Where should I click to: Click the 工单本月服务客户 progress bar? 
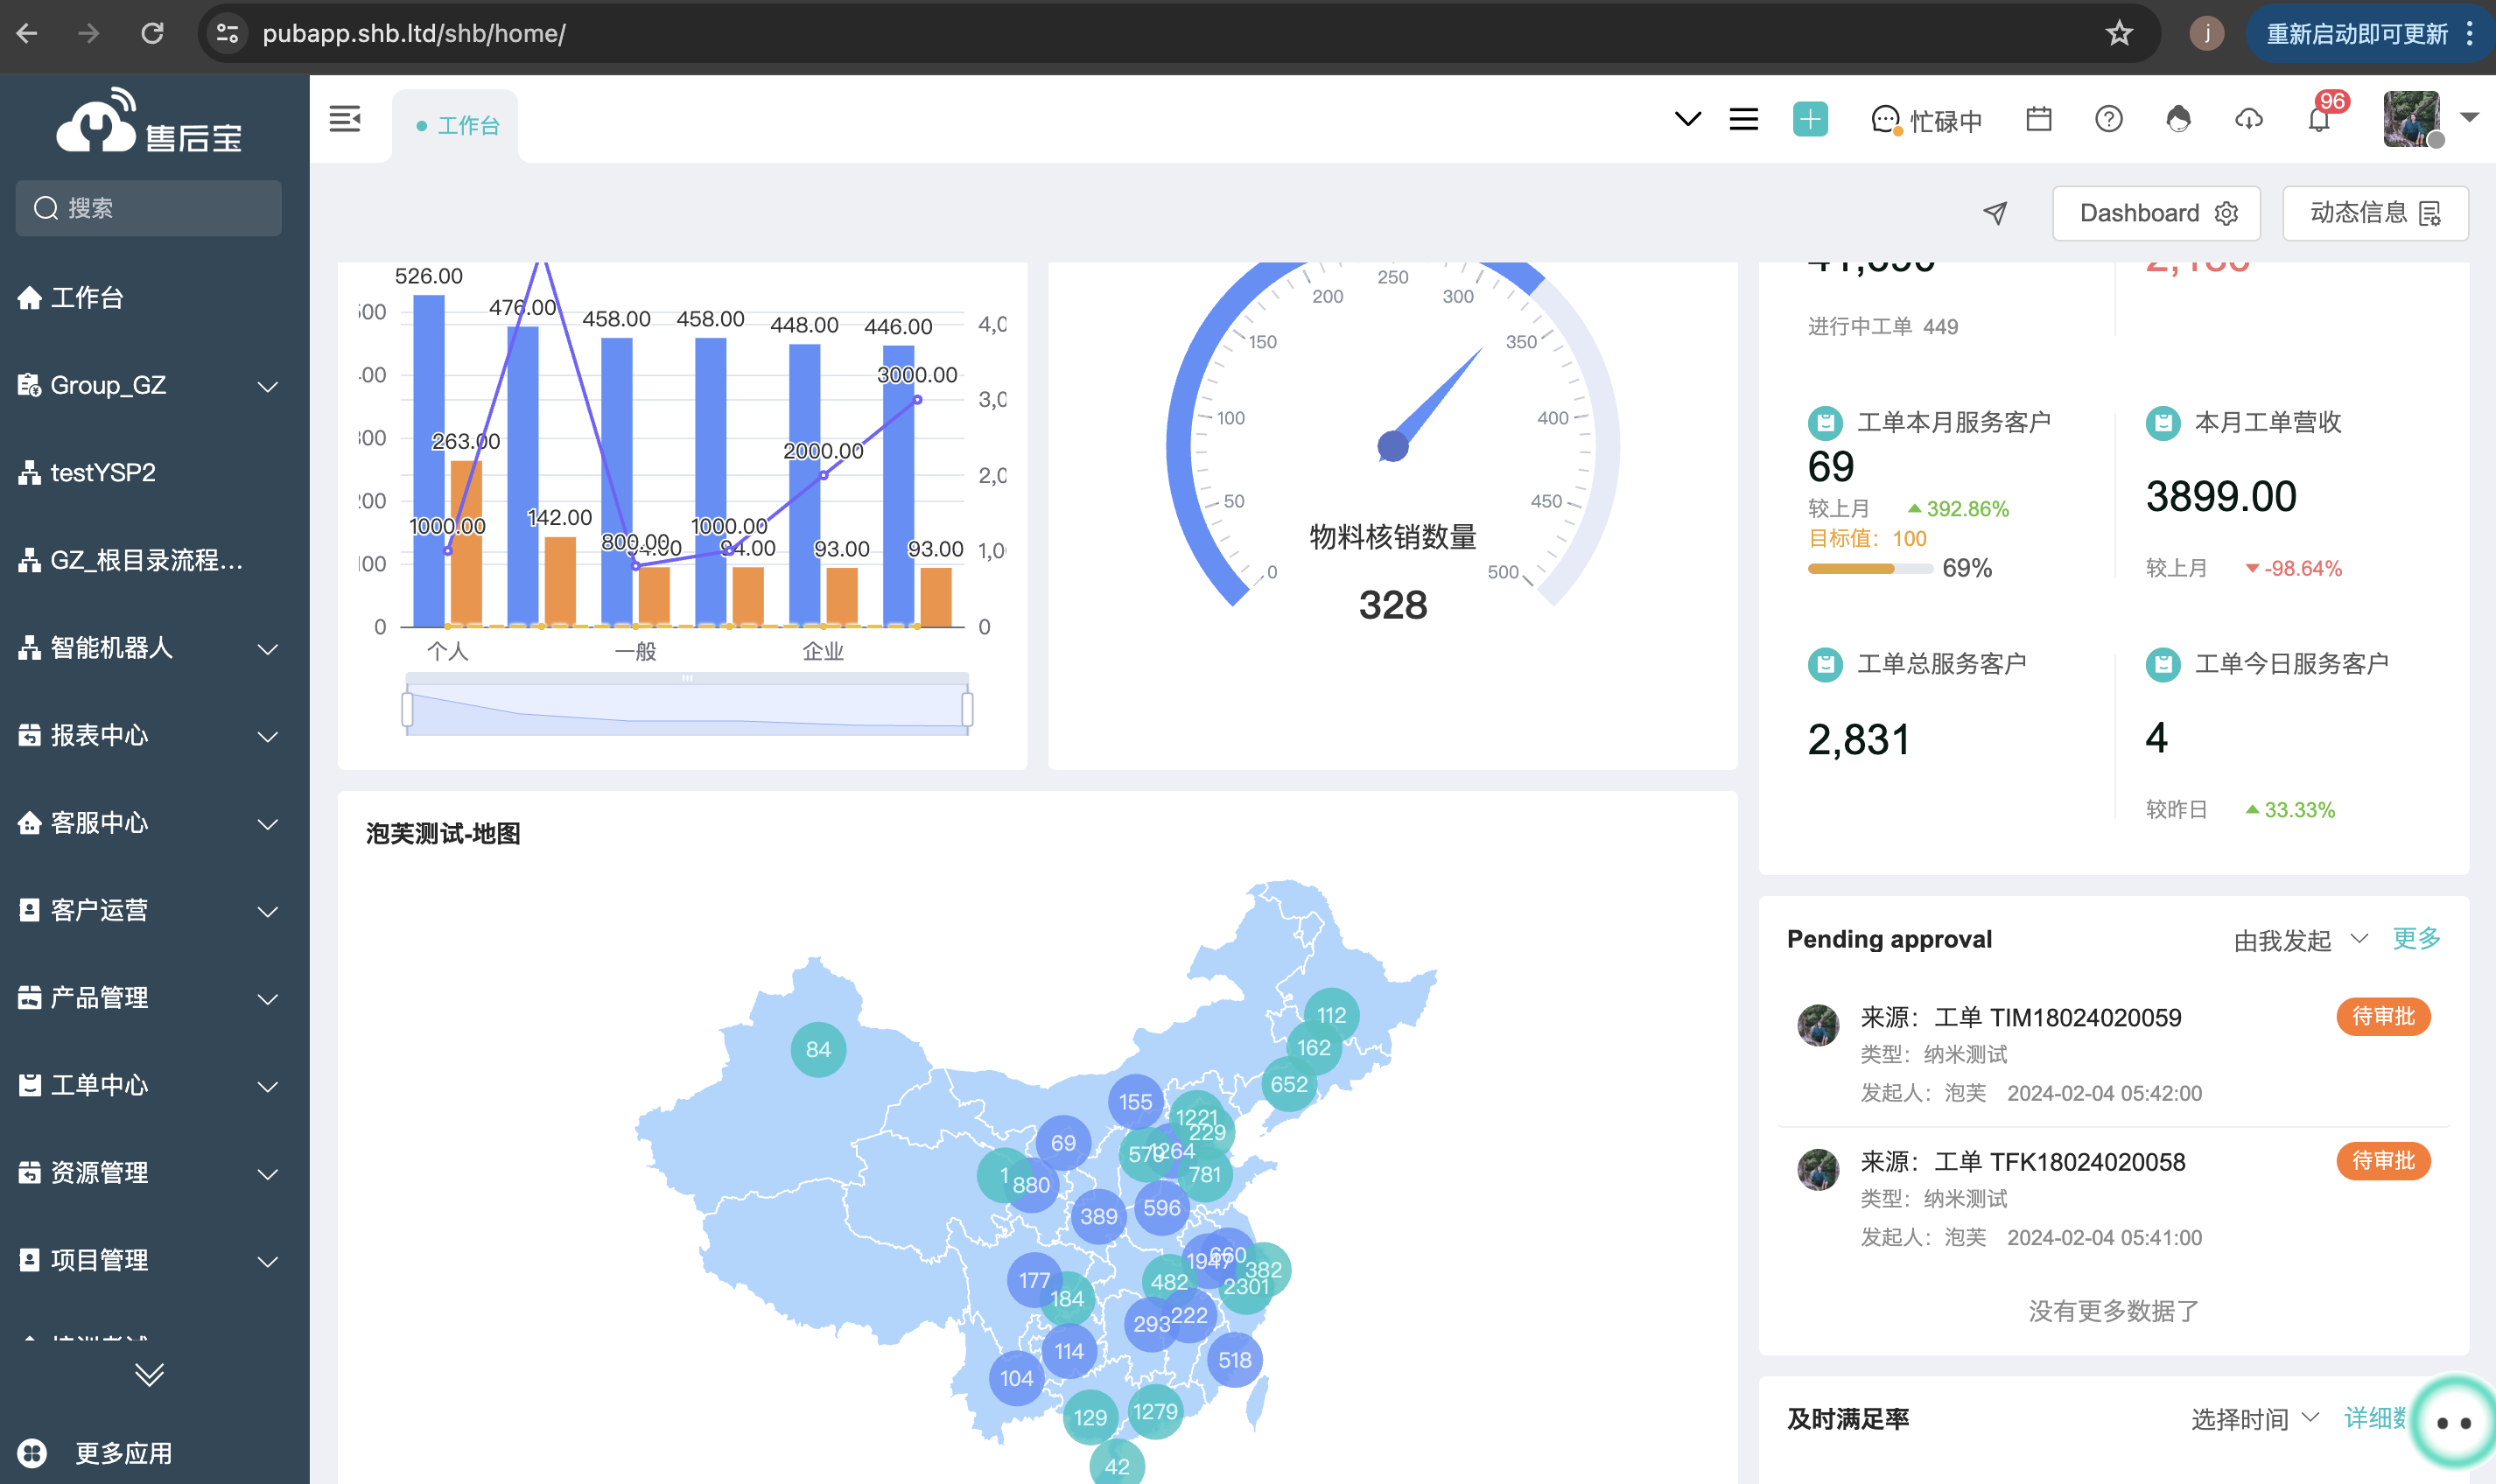[1869, 569]
